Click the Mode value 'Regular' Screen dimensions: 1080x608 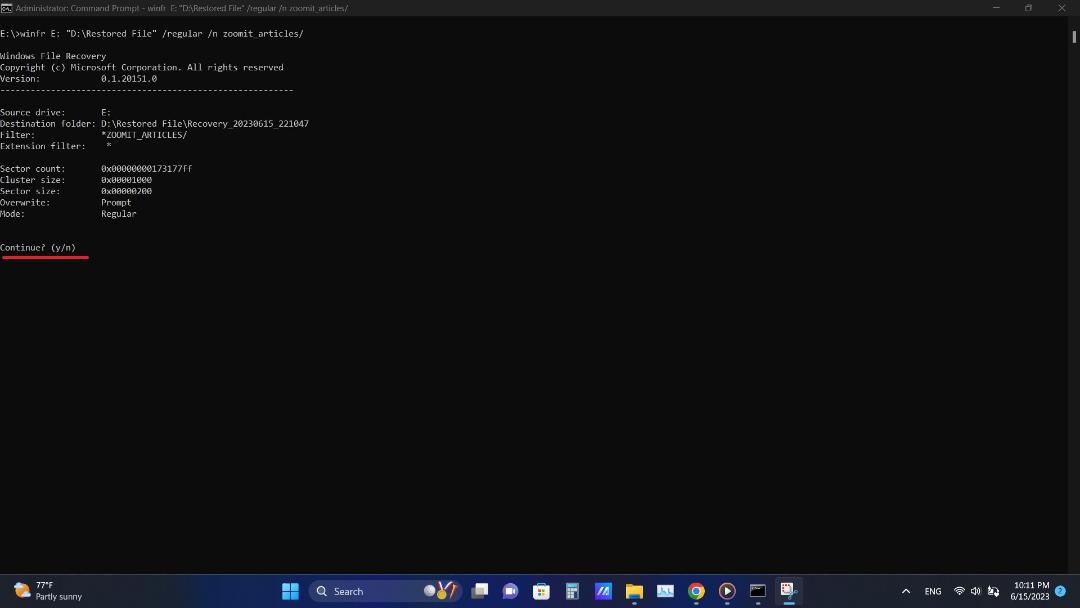[118, 213]
